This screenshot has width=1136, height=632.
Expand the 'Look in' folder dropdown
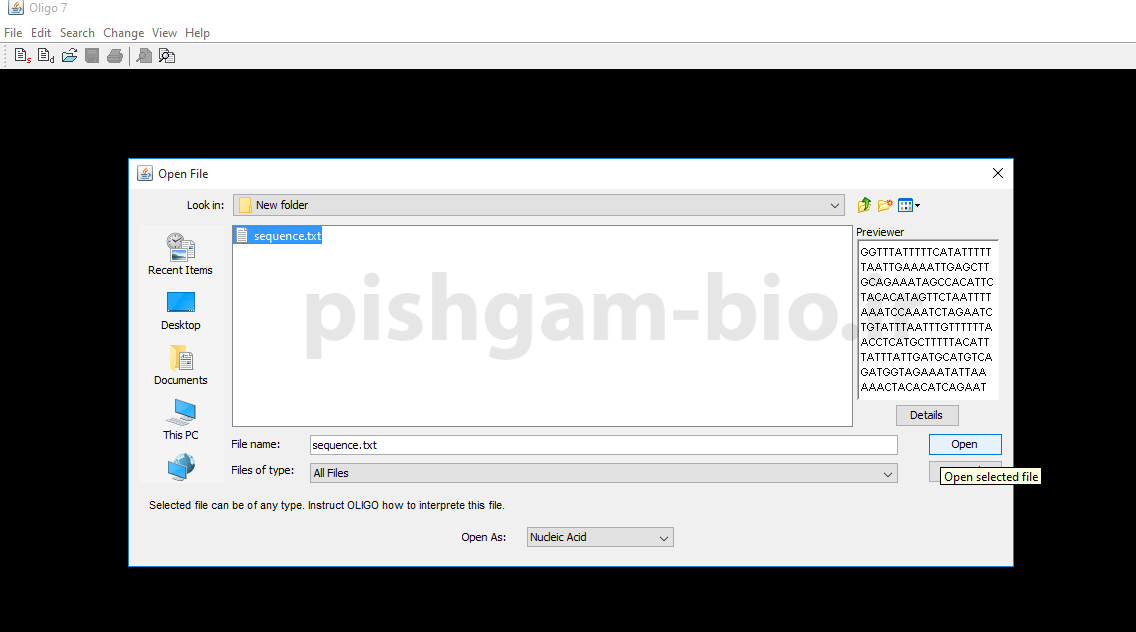click(x=835, y=205)
